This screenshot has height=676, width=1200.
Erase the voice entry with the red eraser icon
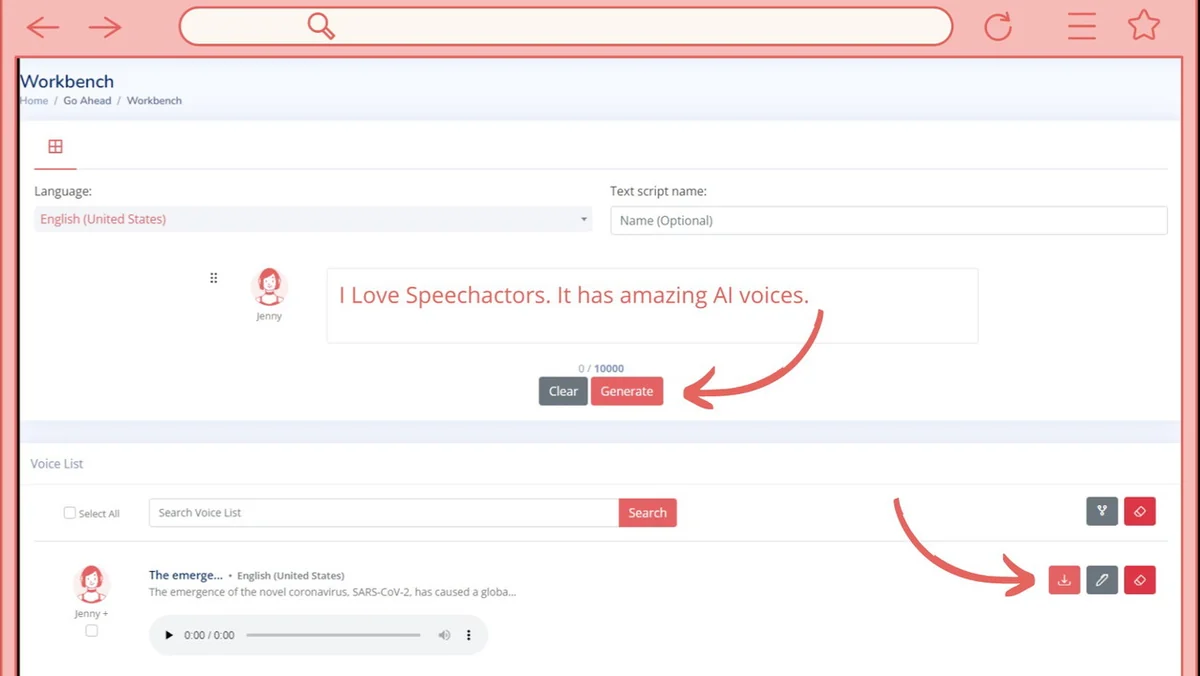coord(1140,580)
